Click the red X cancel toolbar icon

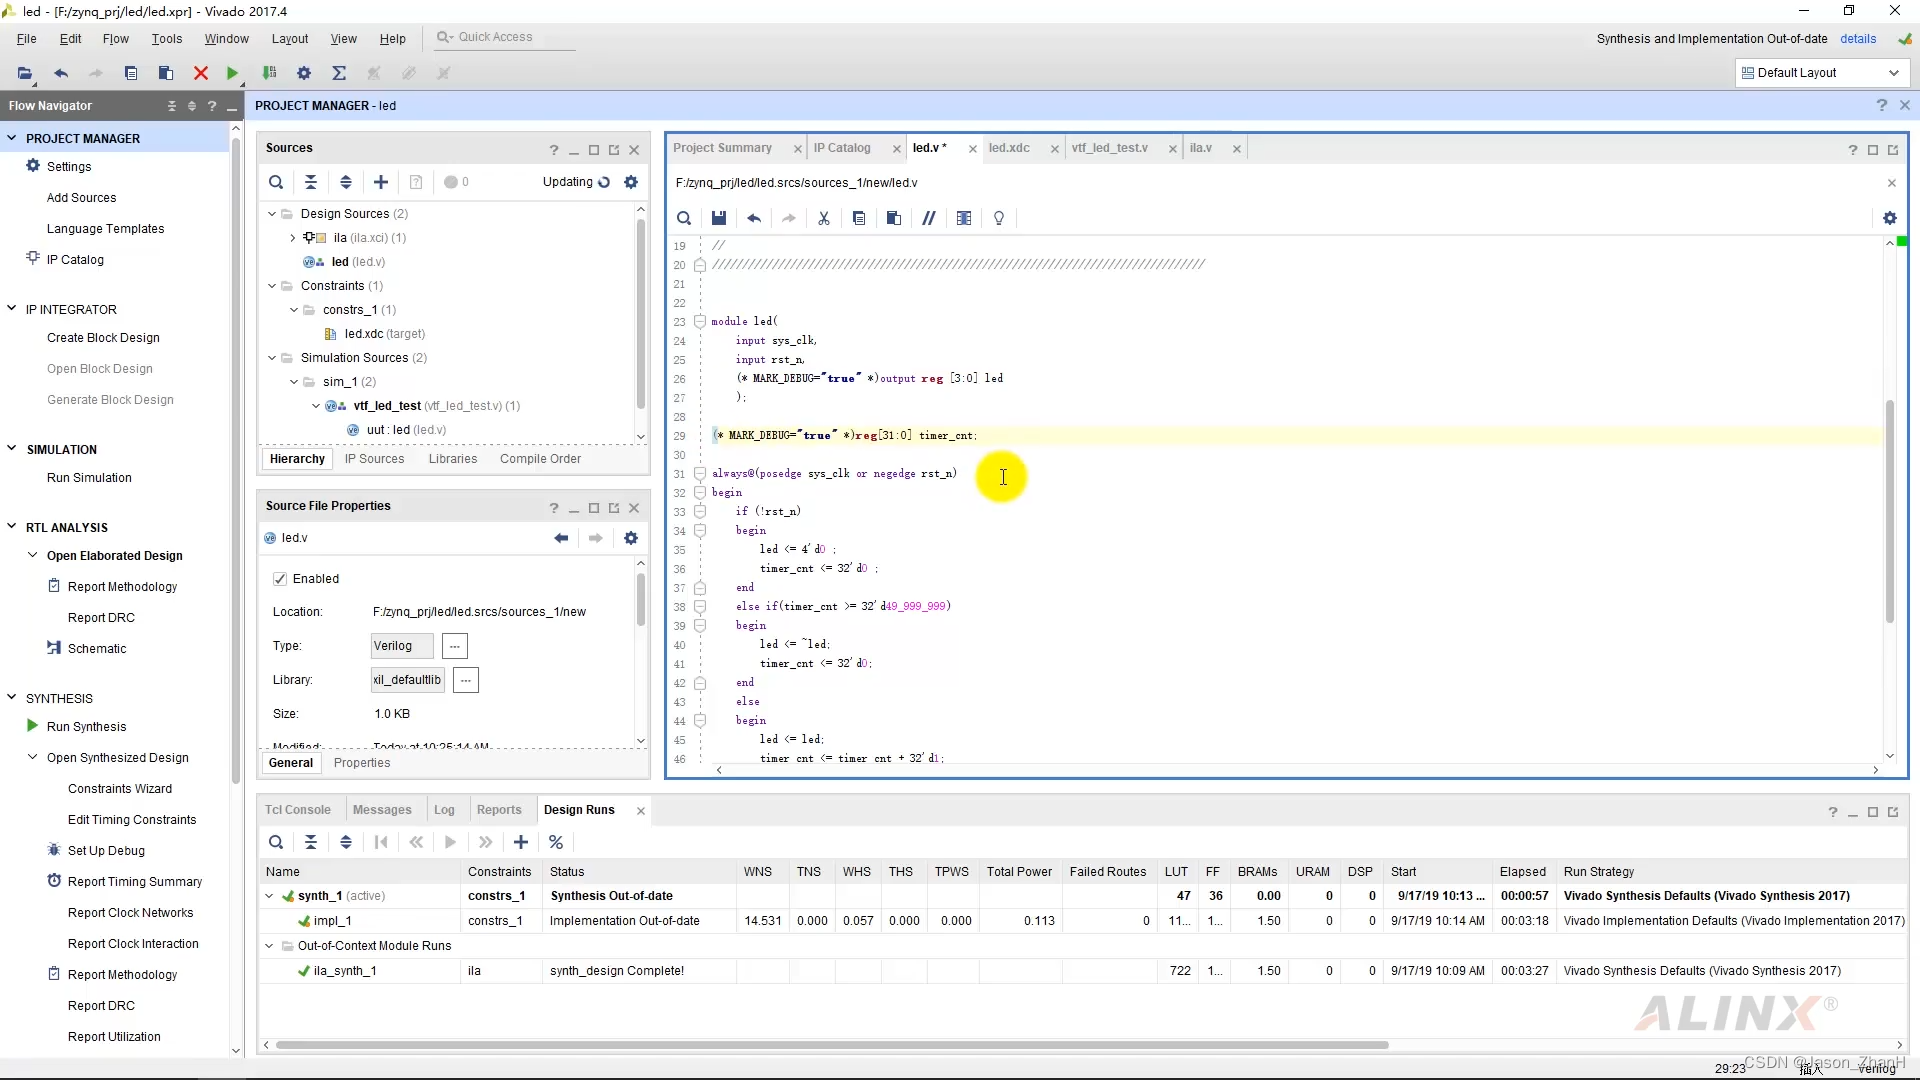200,73
